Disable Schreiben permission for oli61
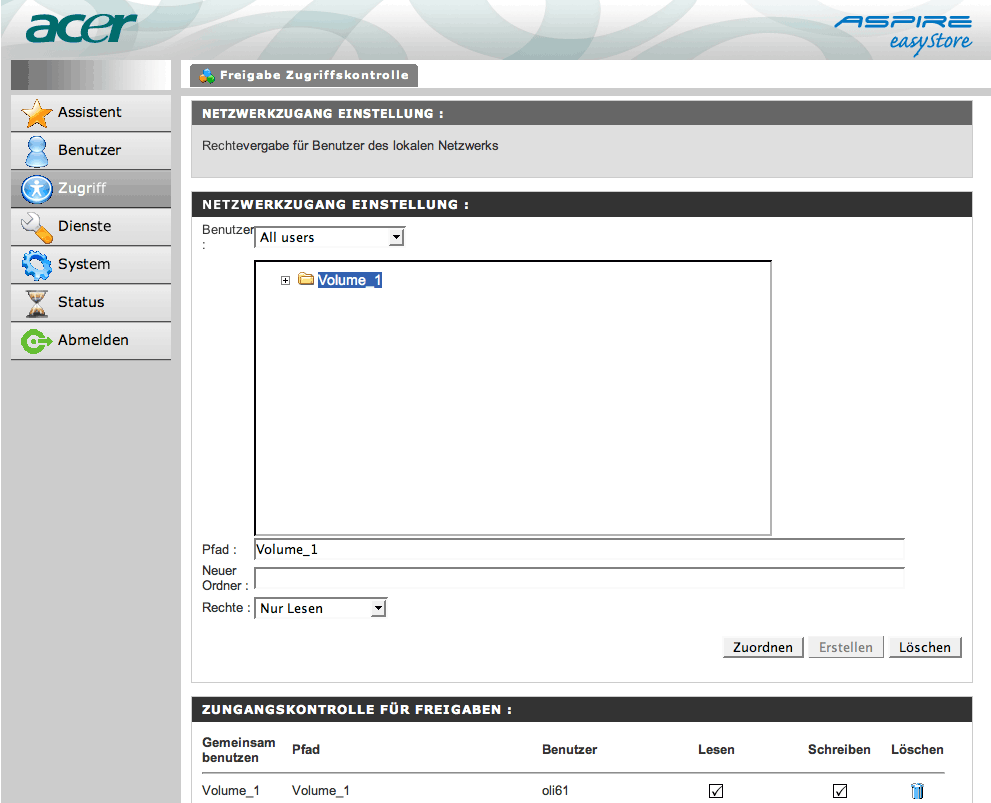Viewport: 991px width, 803px height. tap(839, 790)
